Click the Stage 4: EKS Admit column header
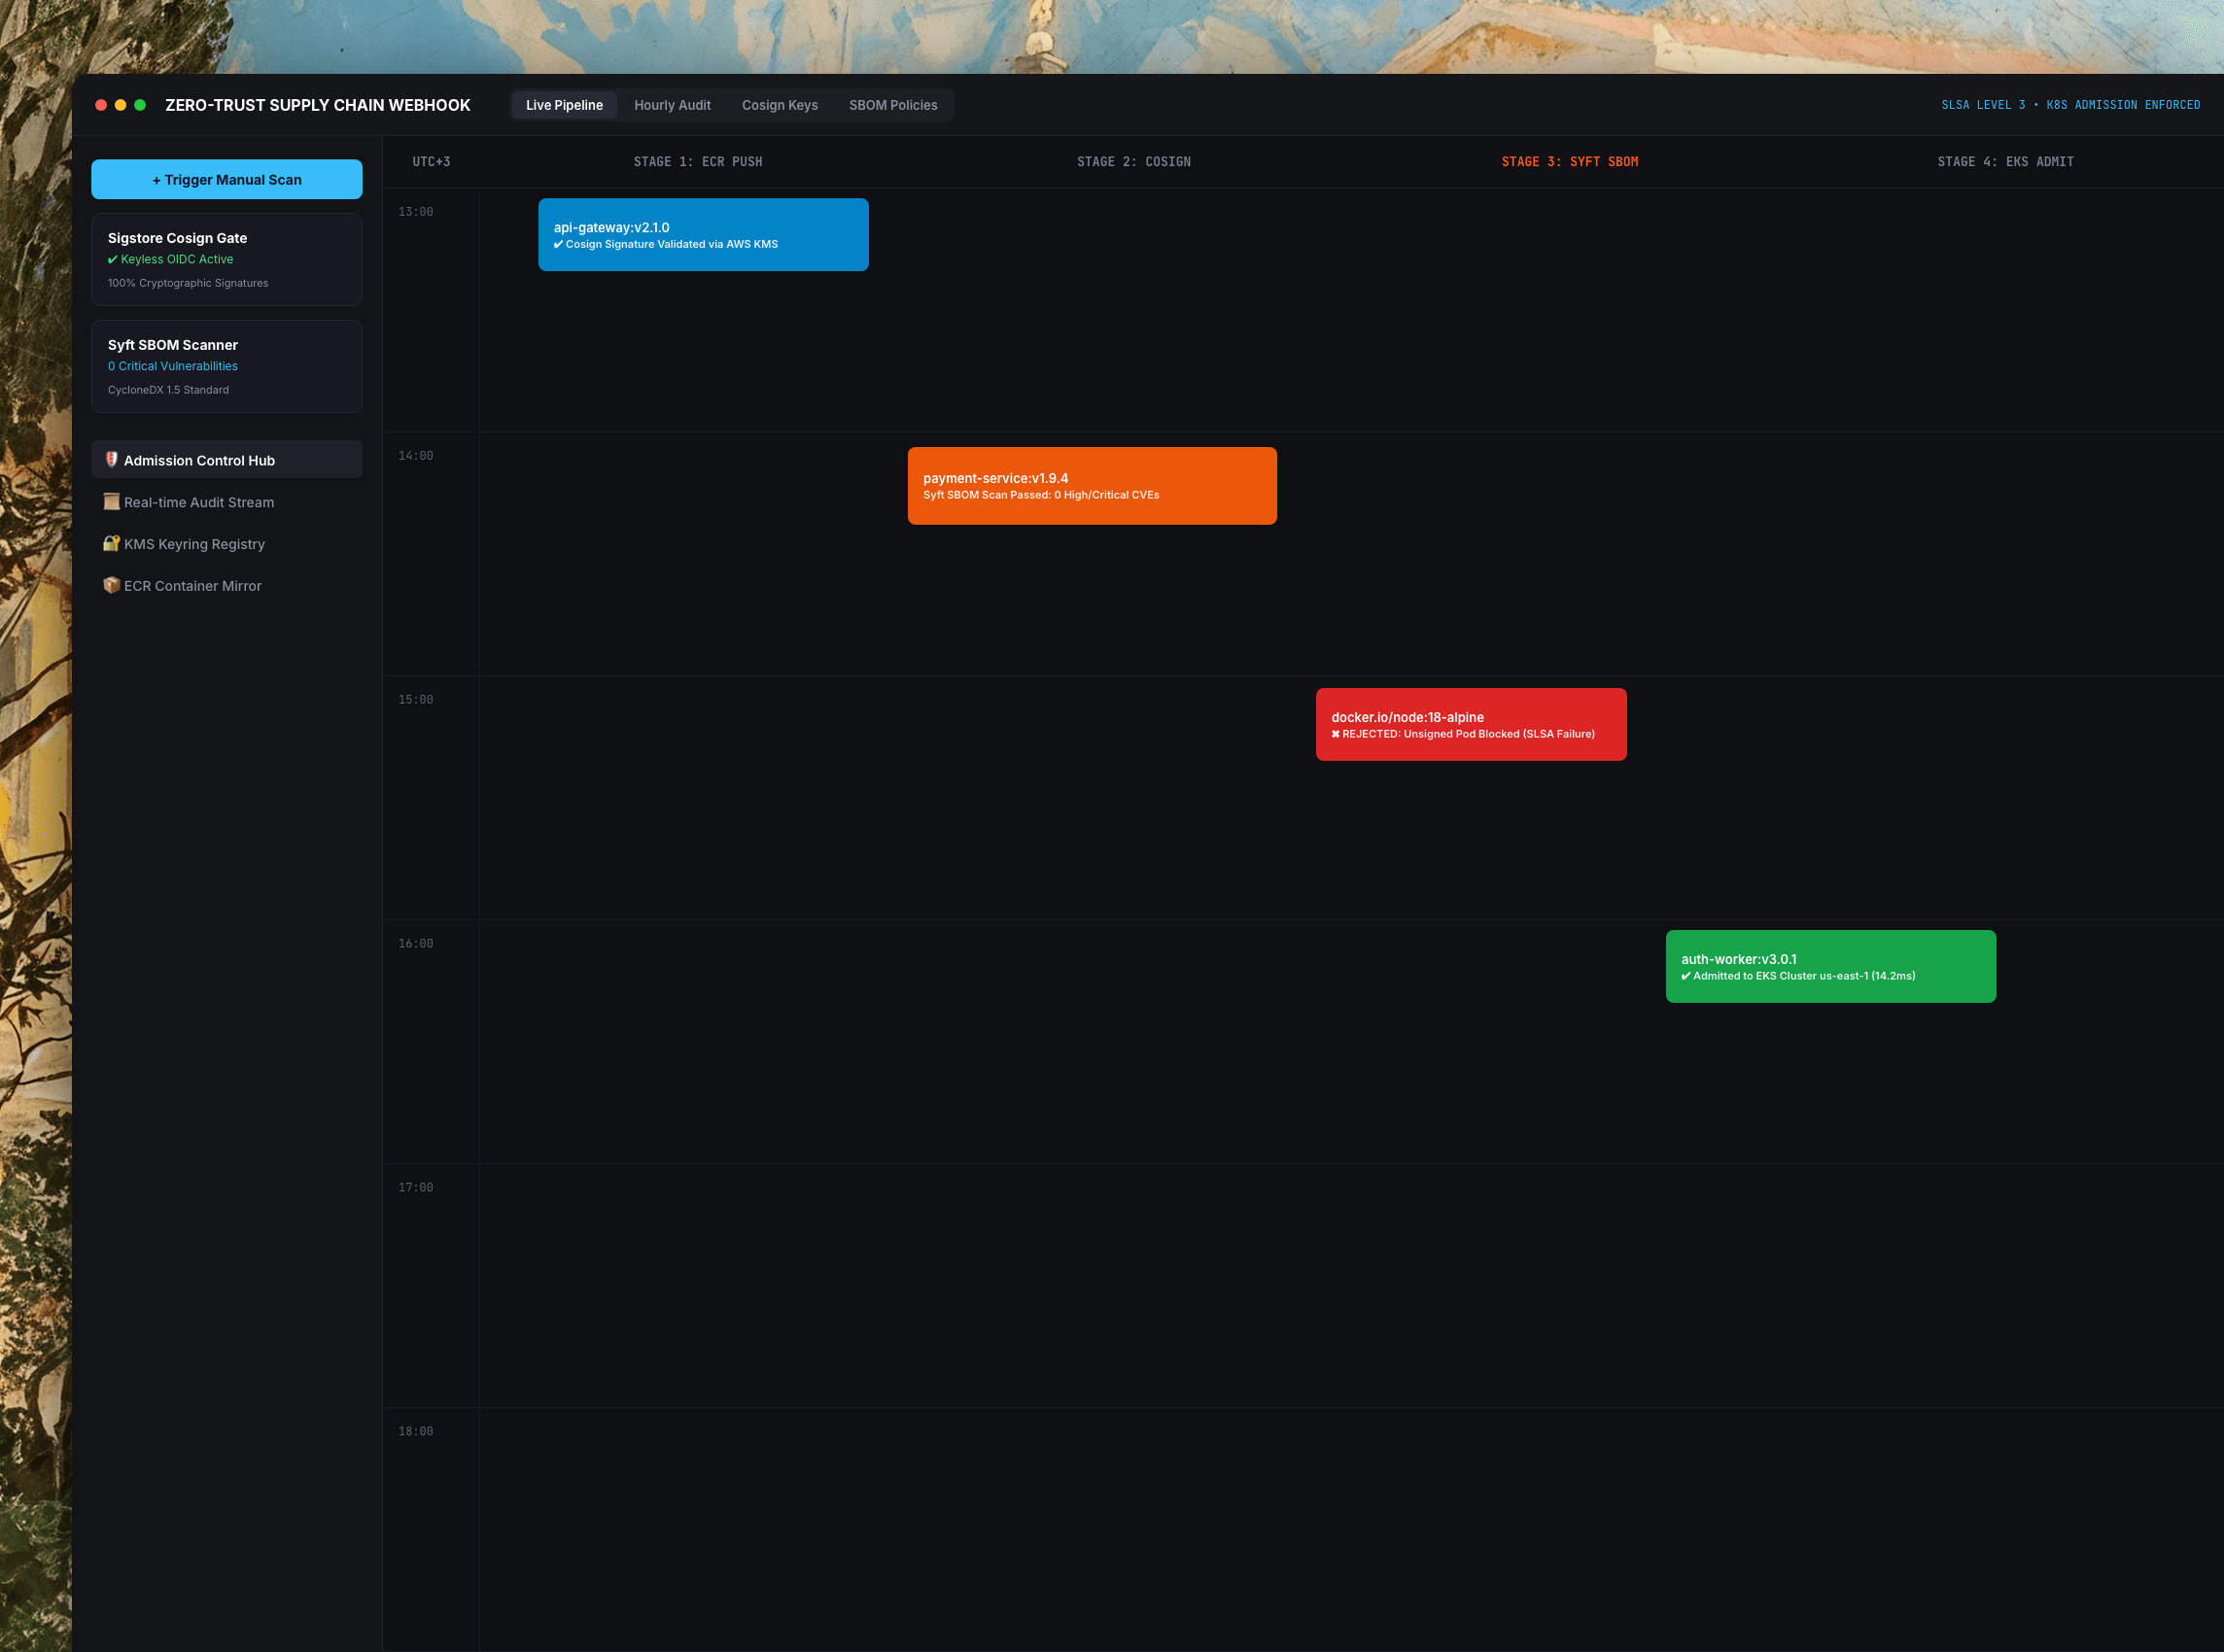This screenshot has width=2224, height=1652. (2006, 162)
